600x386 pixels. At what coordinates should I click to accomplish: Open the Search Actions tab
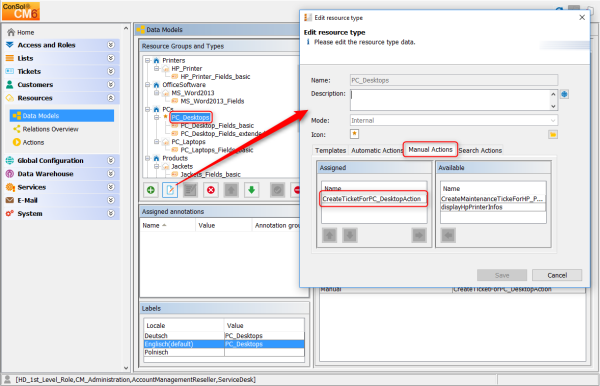pyautogui.click(x=480, y=150)
